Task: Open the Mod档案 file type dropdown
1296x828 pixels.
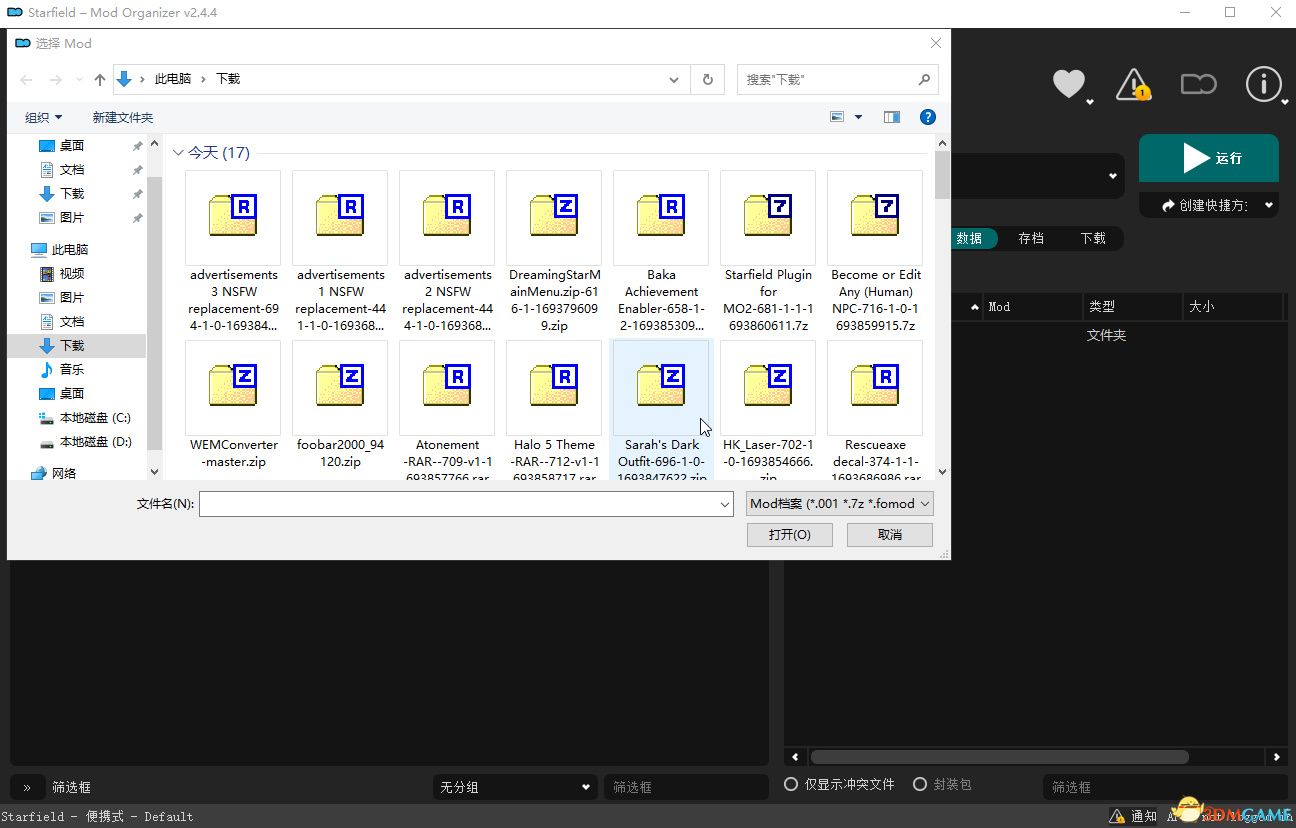Action: (x=839, y=504)
